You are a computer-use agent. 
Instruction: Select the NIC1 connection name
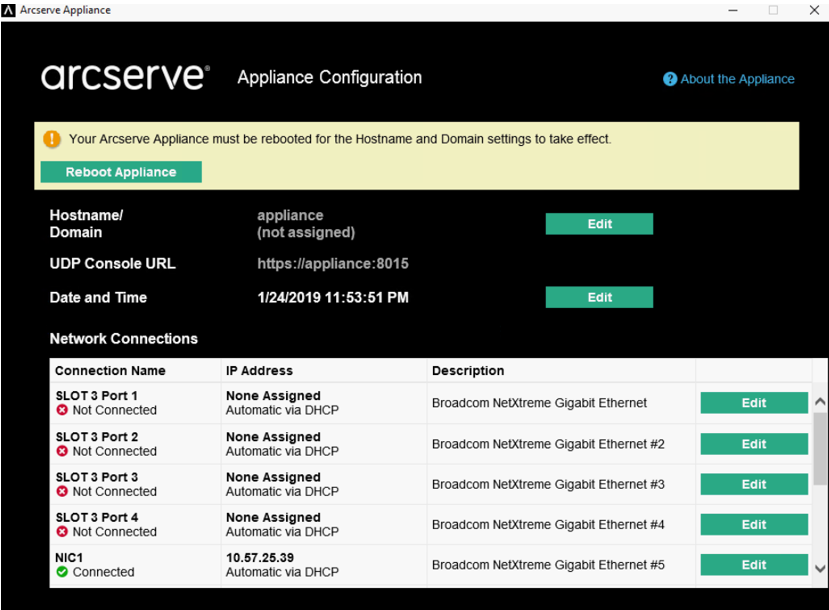pos(69,558)
